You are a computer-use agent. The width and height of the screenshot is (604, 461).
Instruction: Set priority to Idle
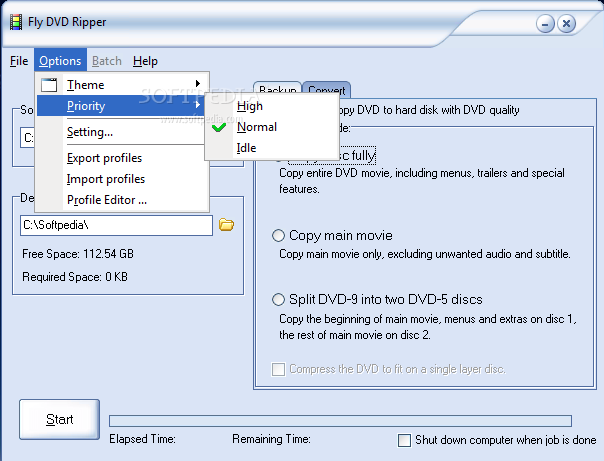[x=272, y=148]
